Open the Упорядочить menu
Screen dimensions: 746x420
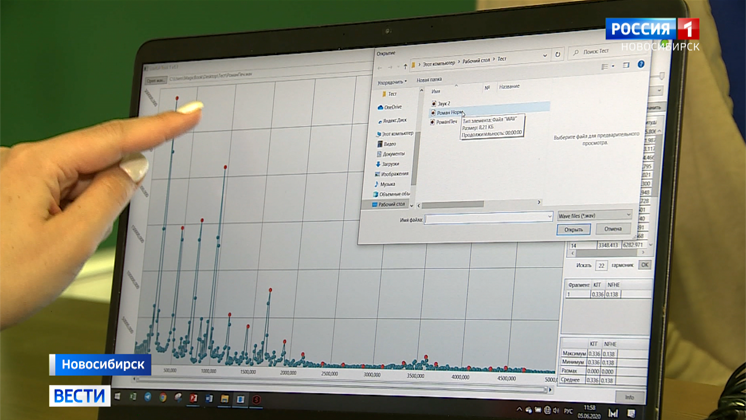click(392, 82)
